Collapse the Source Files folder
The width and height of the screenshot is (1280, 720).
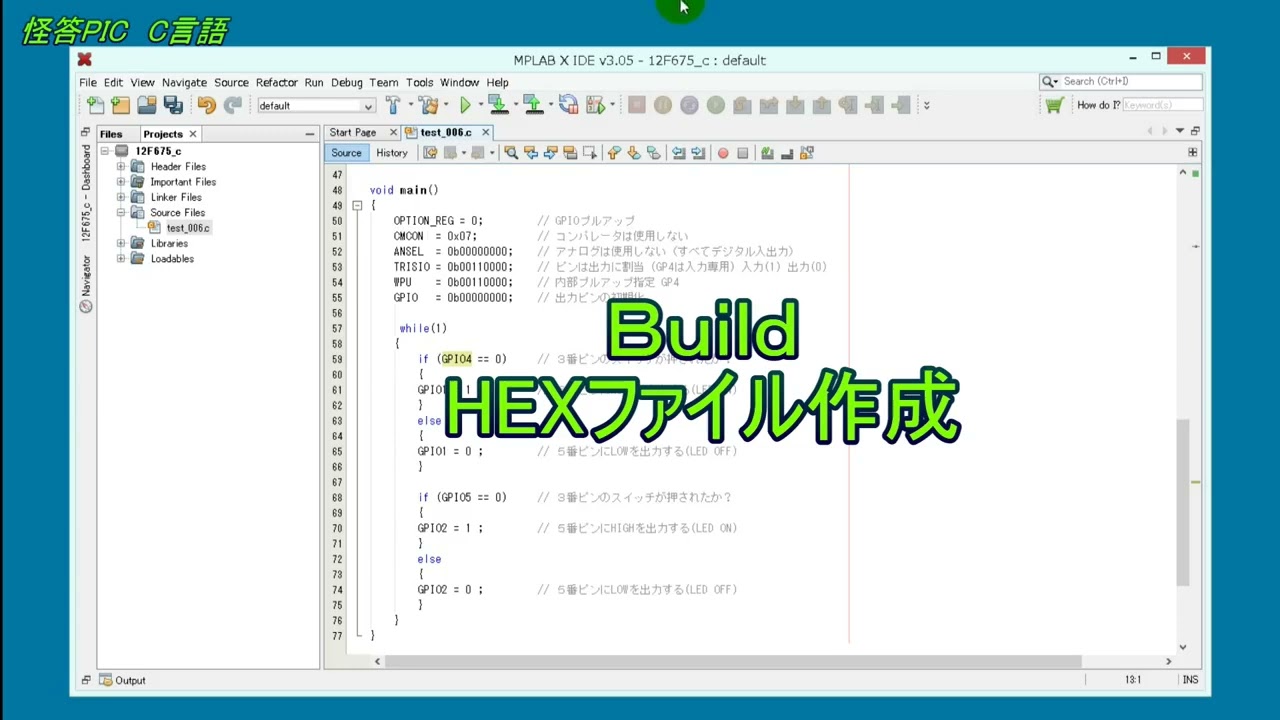(x=121, y=213)
